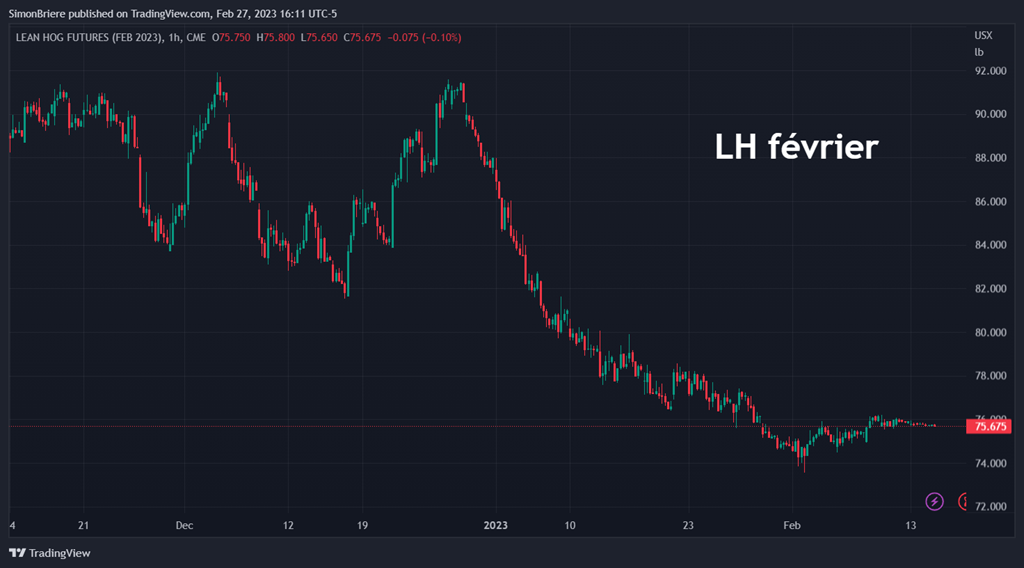Click the 'LH février' text annotation

coord(796,148)
